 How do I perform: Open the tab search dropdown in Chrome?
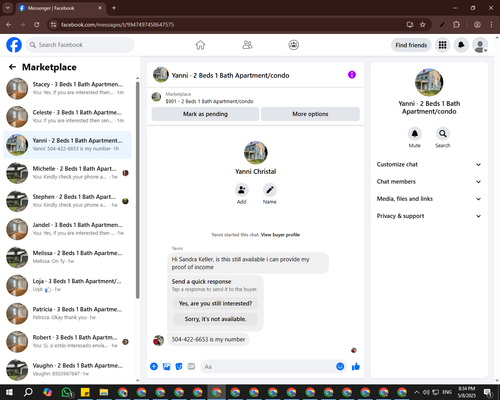point(8,8)
